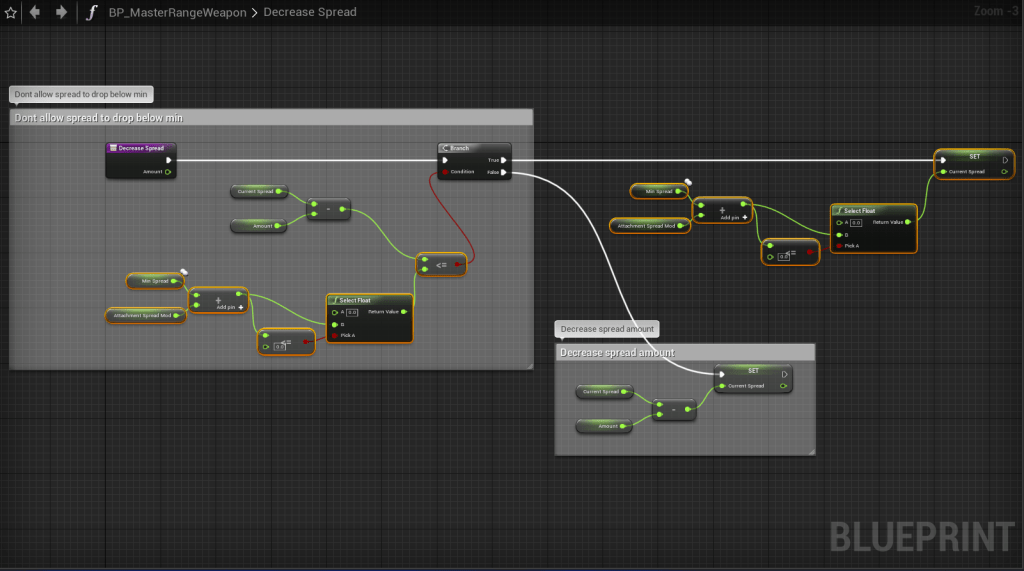Go back using the left arrow
The width and height of the screenshot is (1024, 571).
(36, 12)
